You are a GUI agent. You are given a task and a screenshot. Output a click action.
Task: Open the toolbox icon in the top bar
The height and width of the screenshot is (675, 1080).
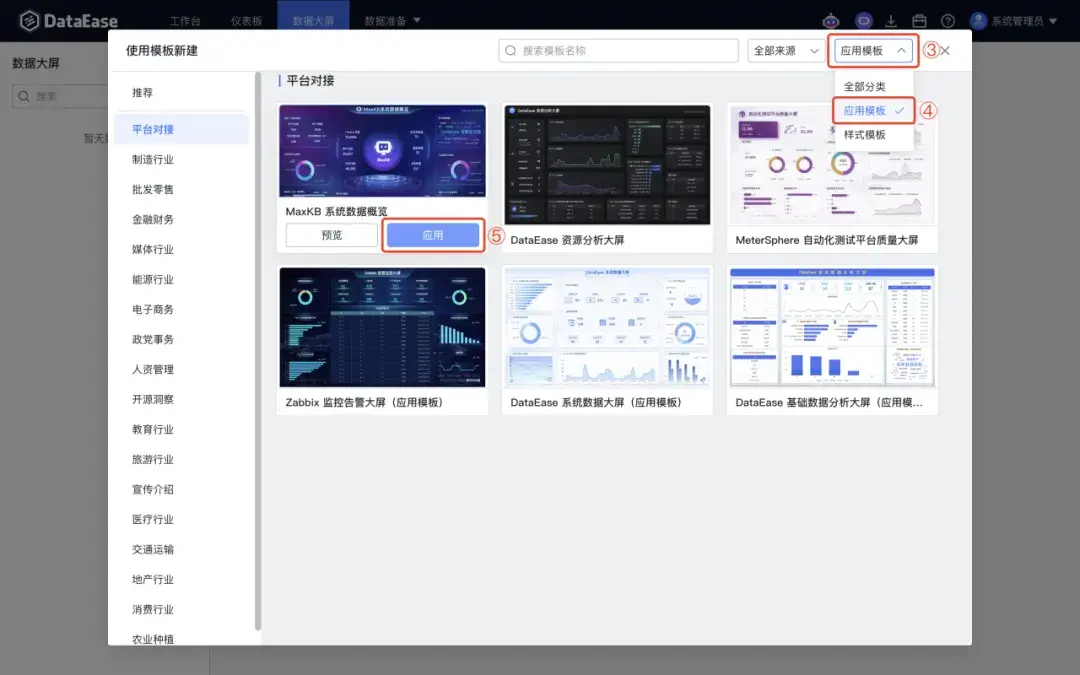(x=920, y=20)
